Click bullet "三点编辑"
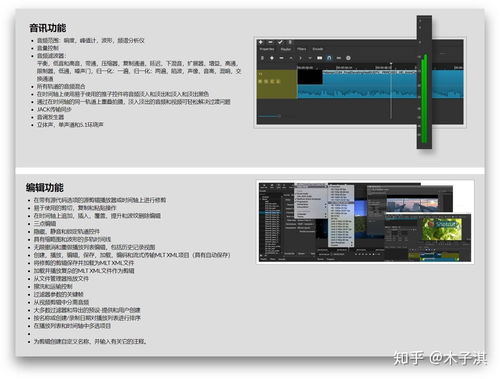The image size is (500, 379). point(45,223)
